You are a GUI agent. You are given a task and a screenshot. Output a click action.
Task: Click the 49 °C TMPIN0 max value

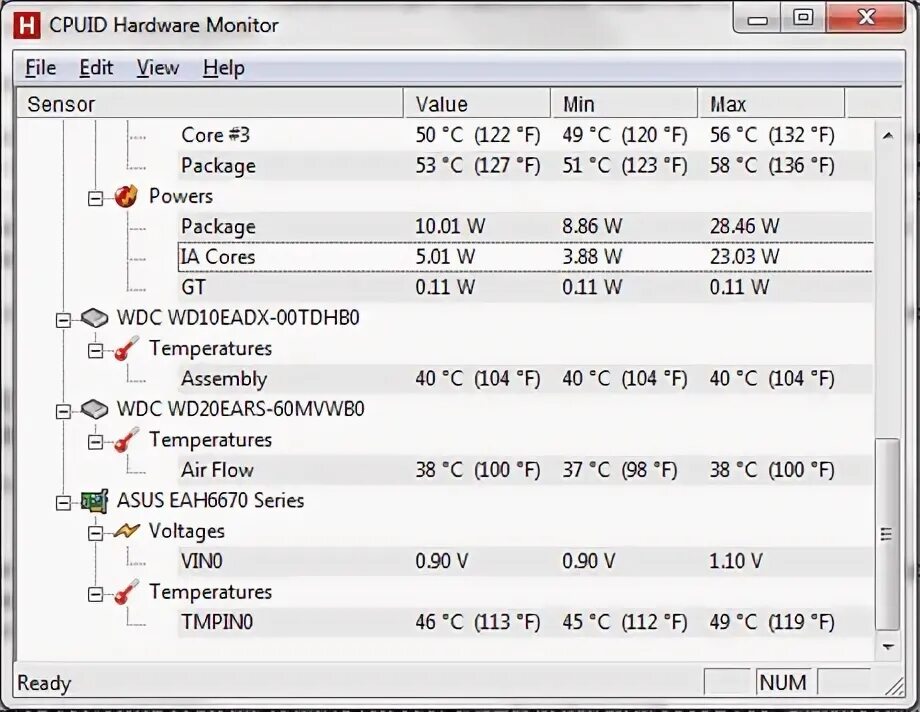pos(772,622)
